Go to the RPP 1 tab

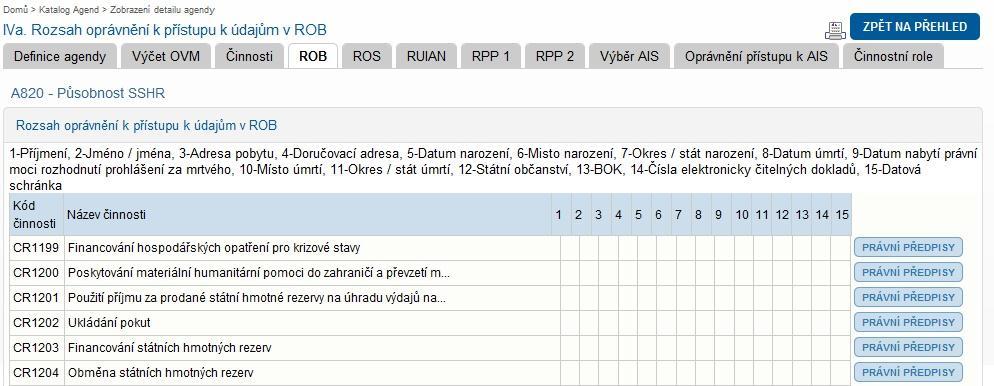(x=491, y=56)
